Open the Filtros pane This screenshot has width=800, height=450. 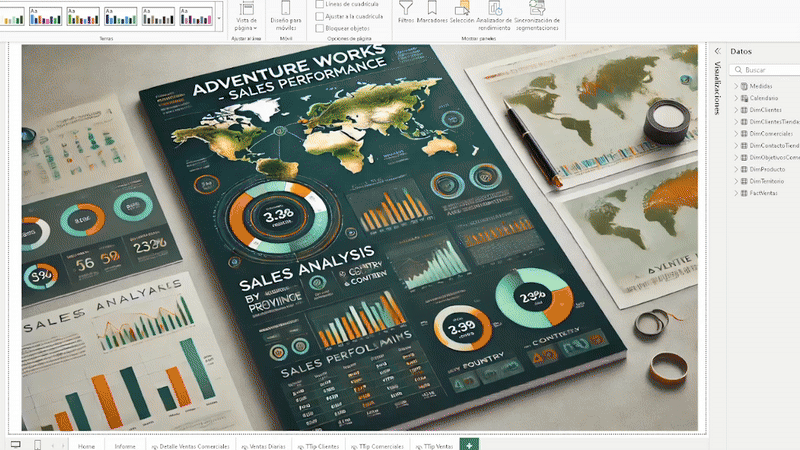click(406, 12)
